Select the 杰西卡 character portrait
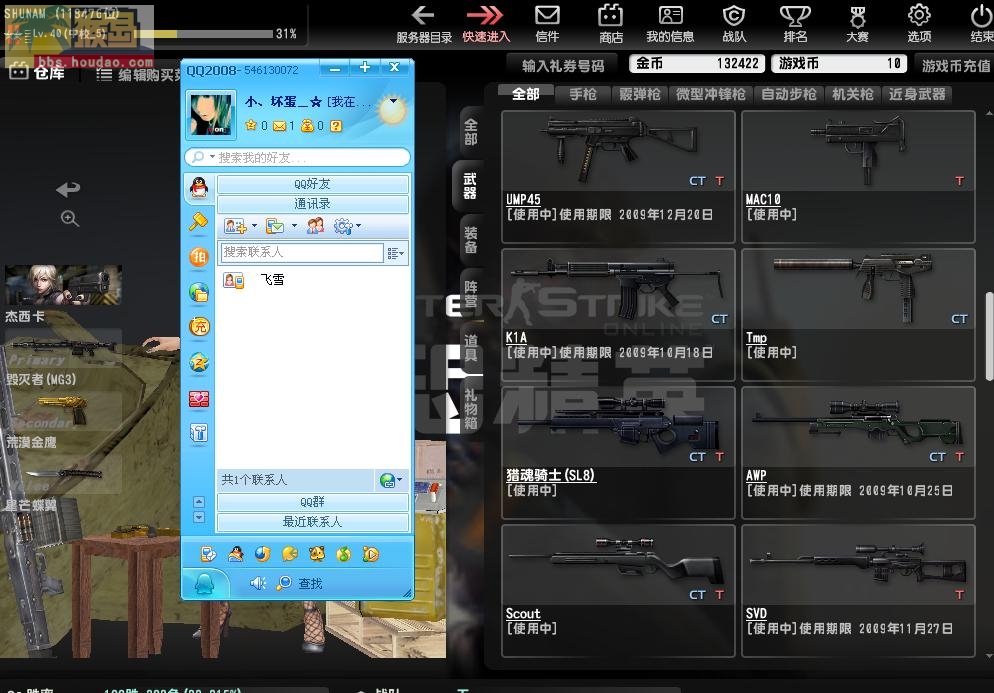 coord(63,285)
